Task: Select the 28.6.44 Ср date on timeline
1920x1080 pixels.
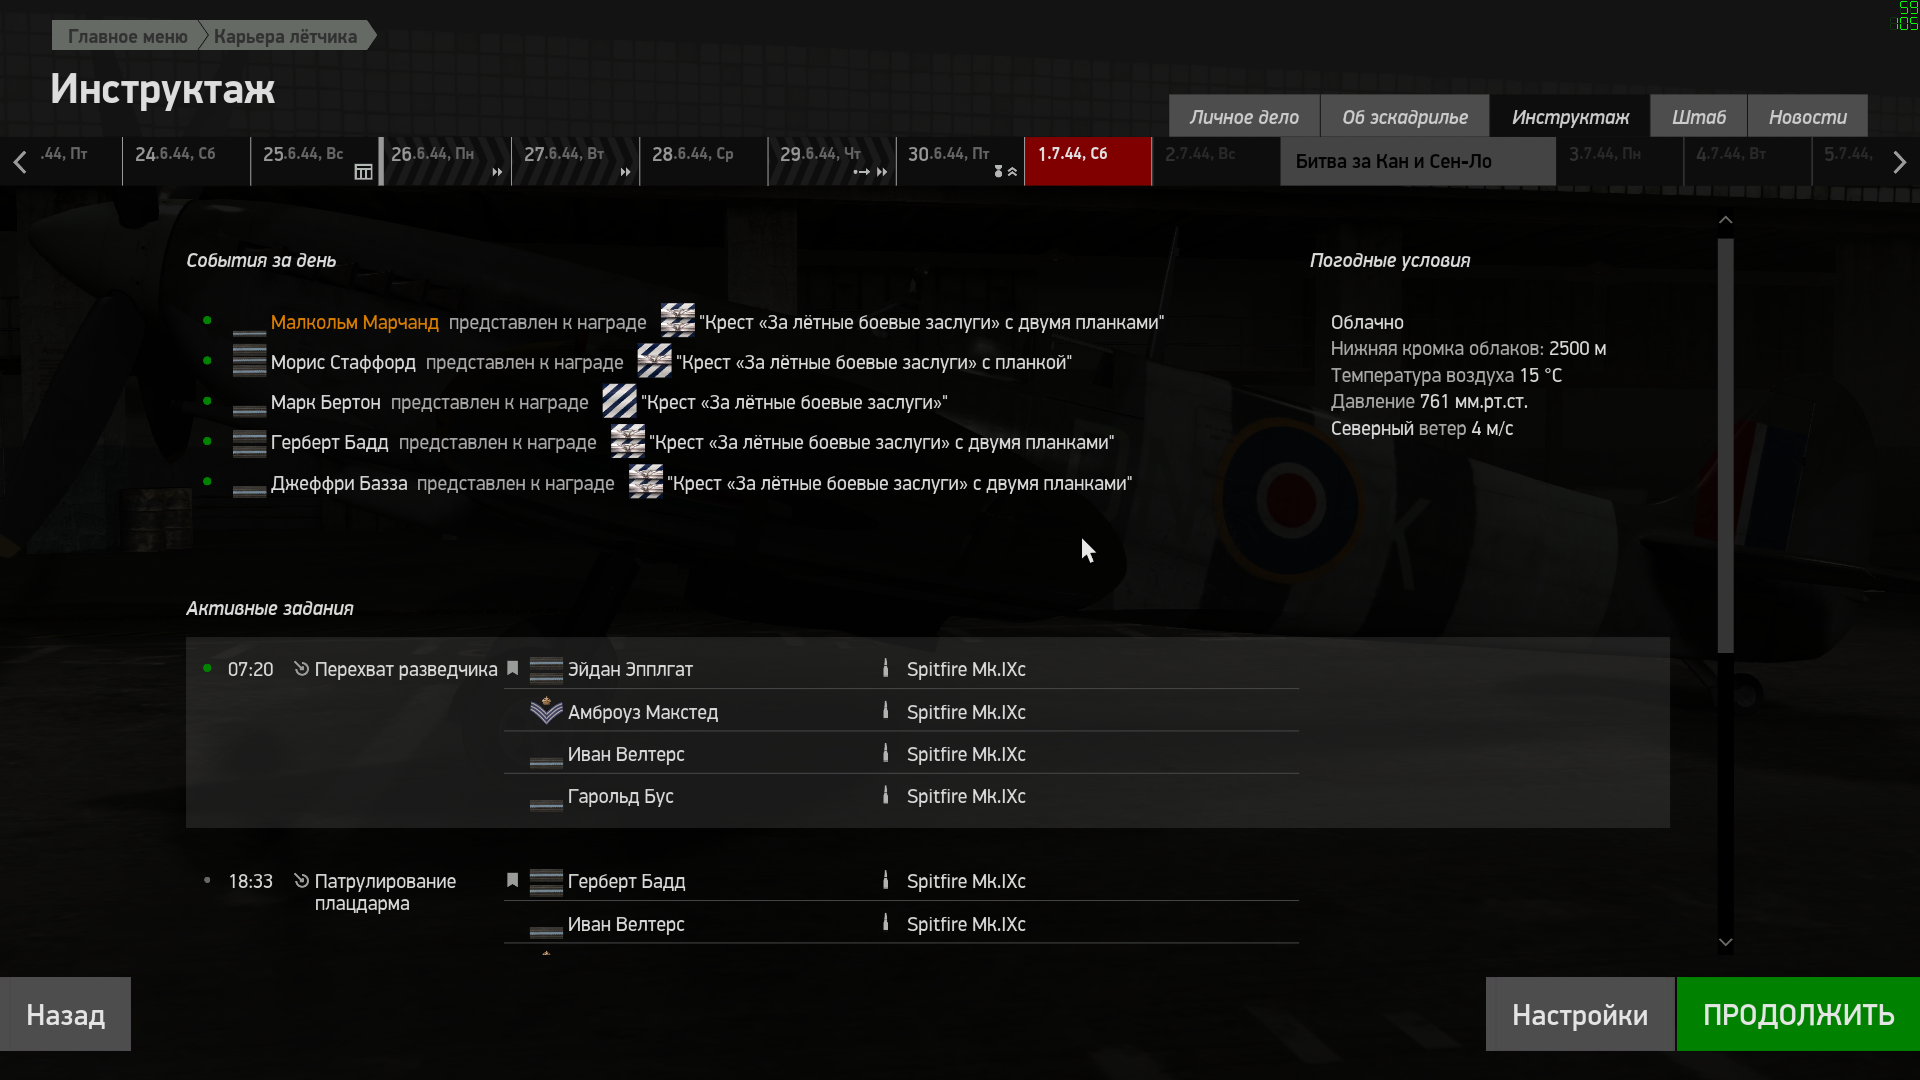Action: tap(703, 161)
